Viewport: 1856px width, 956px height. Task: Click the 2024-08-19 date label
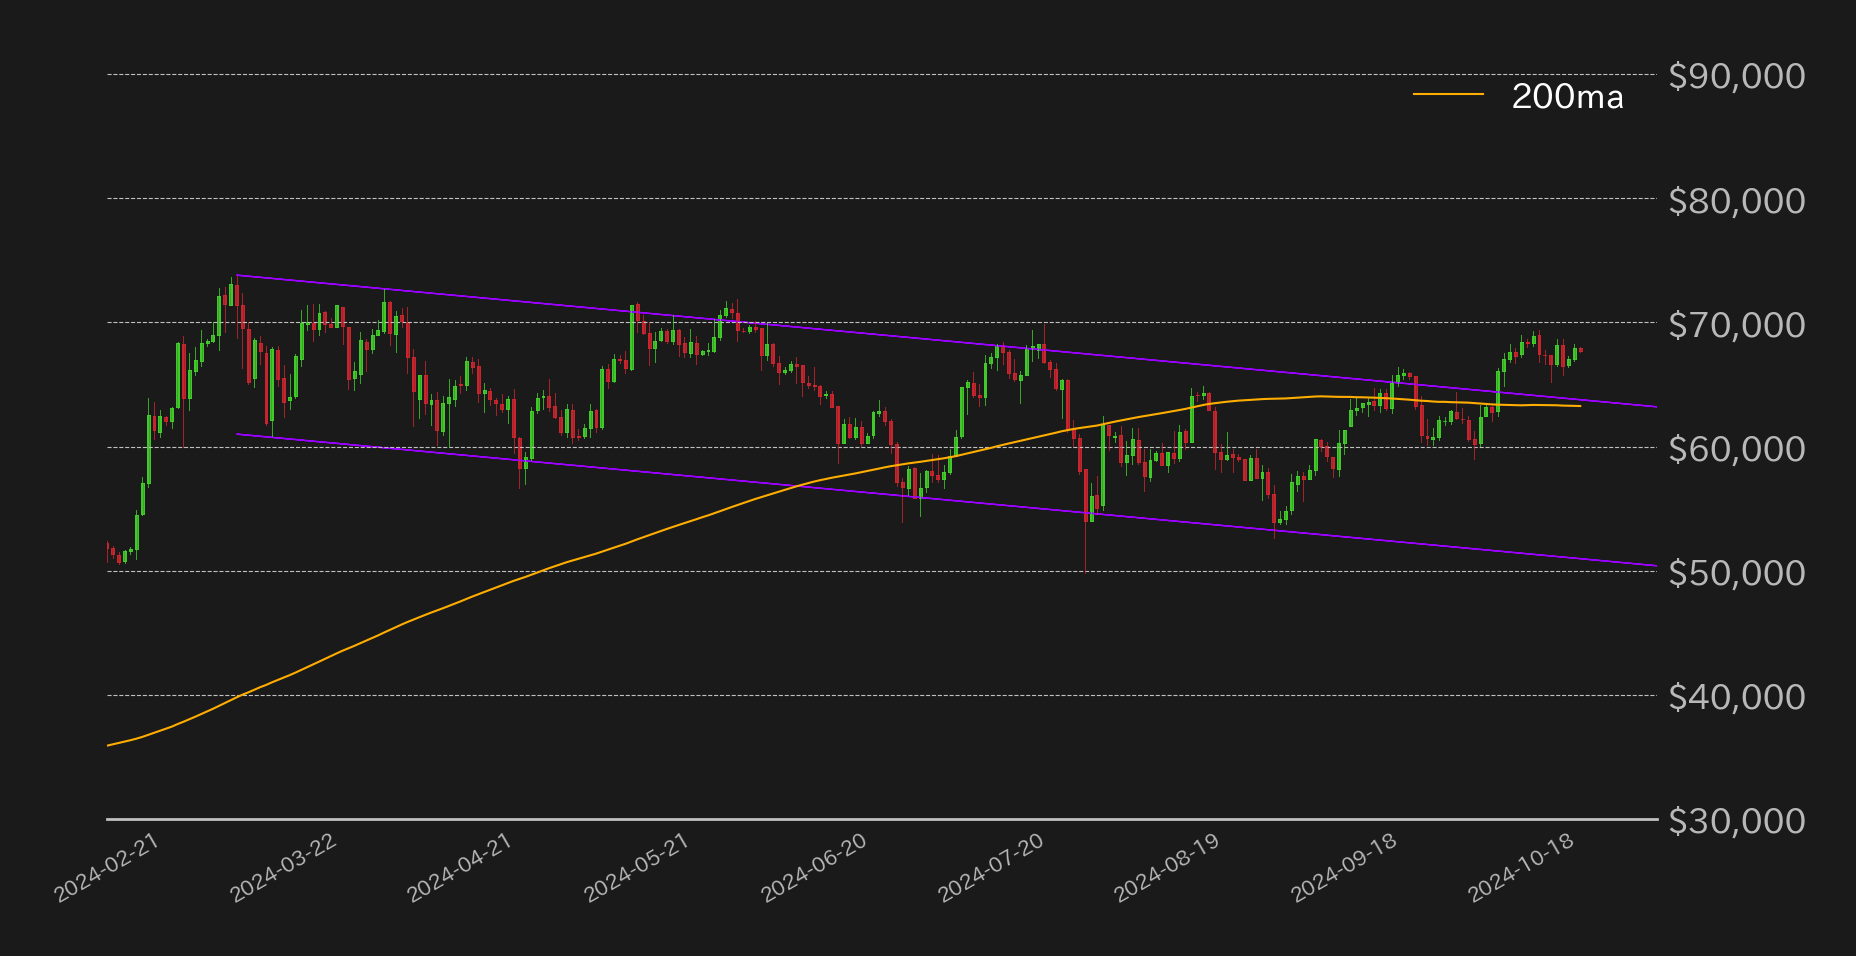[x=1167, y=868]
